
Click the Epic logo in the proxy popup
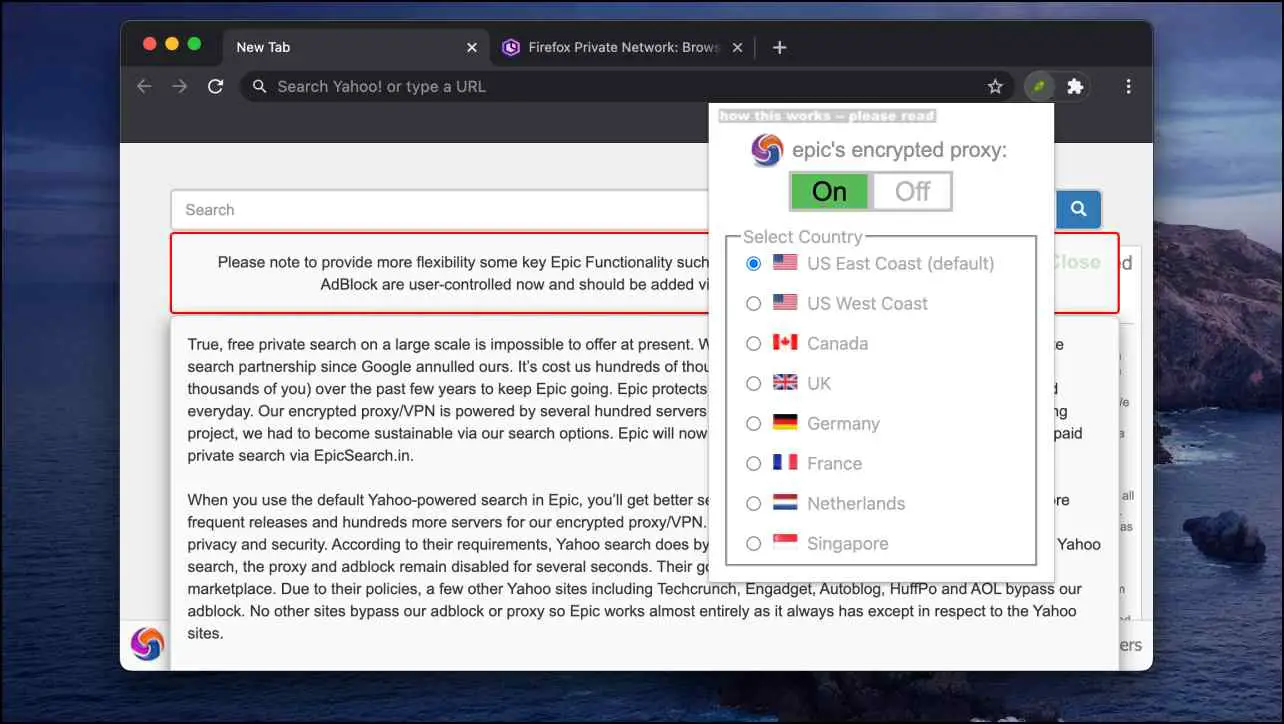coord(767,150)
